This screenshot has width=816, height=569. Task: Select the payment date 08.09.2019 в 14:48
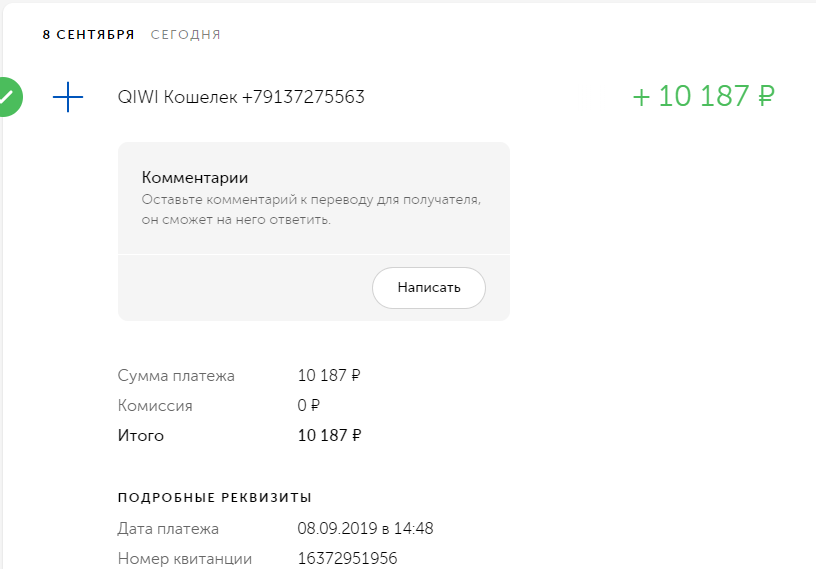(x=365, y=528)
